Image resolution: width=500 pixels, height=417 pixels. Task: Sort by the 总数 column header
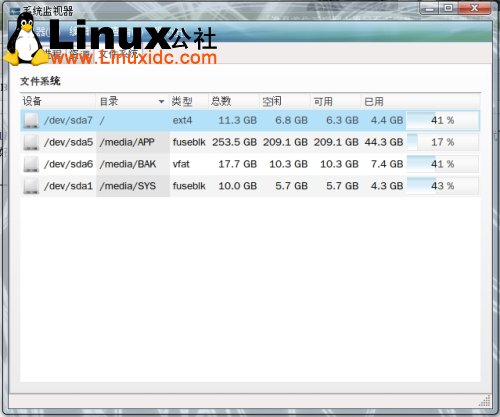[x=234, y=101]
